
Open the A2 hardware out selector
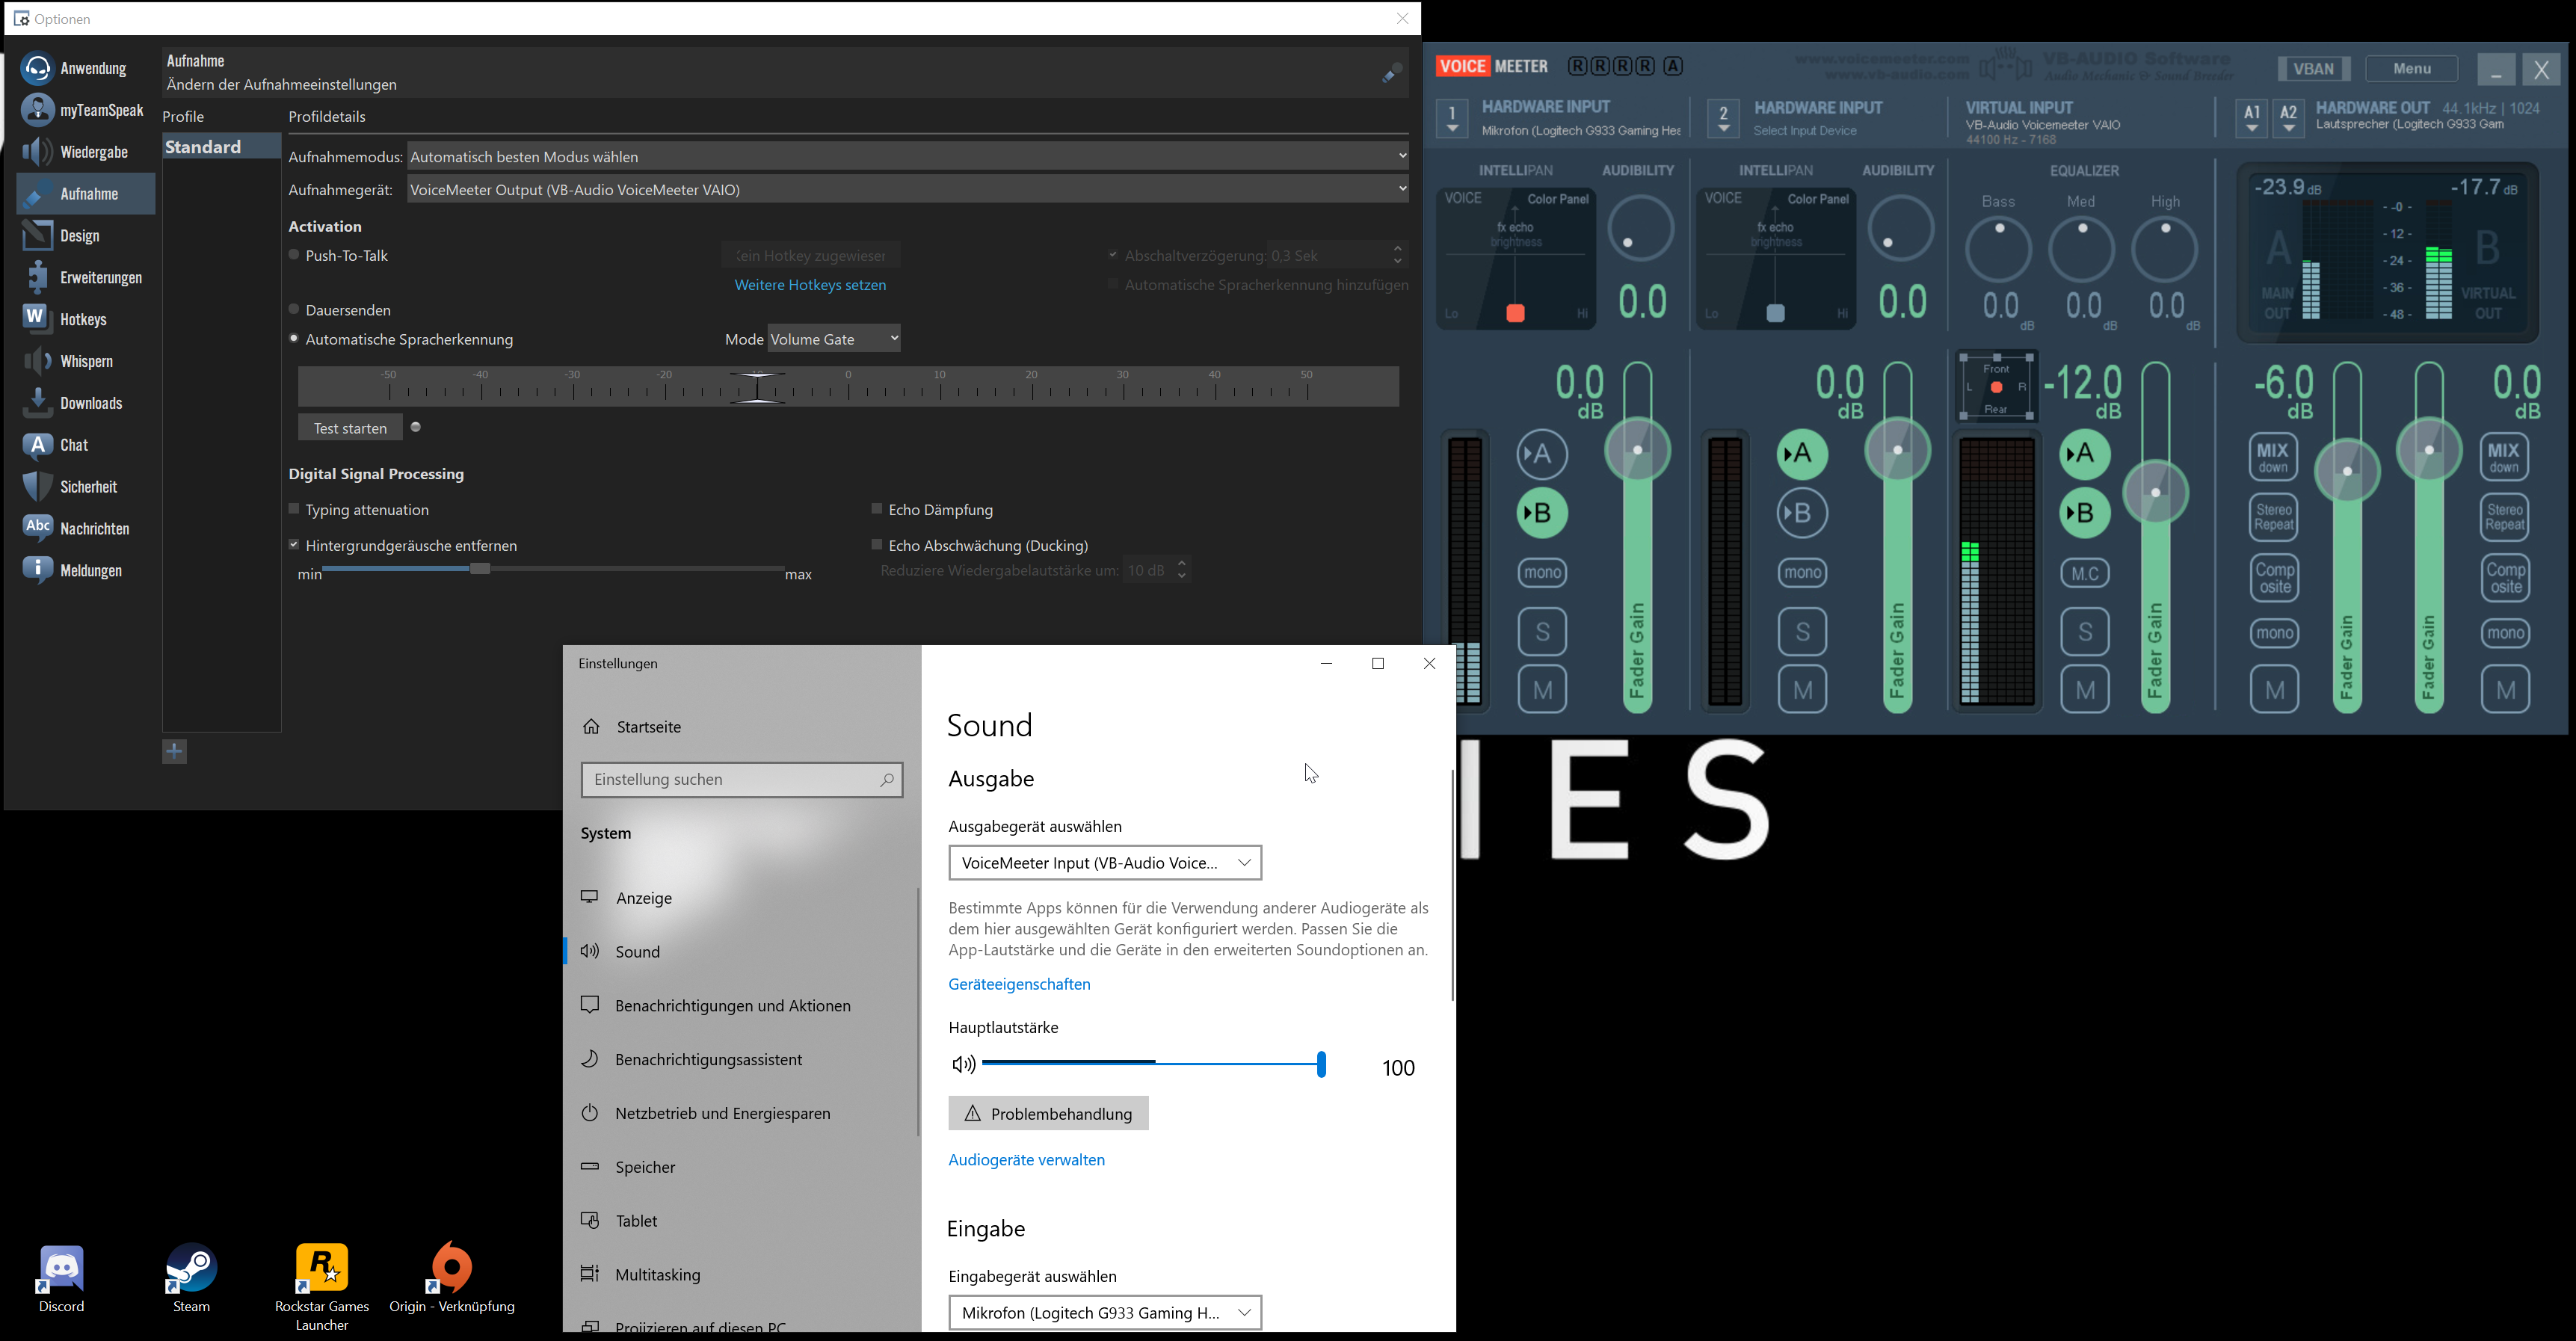pos(2288,119)
